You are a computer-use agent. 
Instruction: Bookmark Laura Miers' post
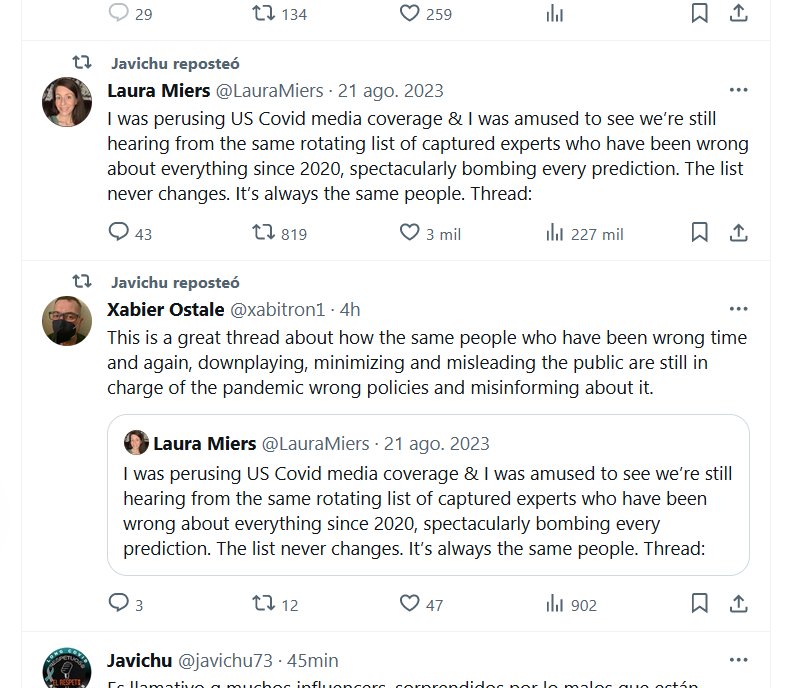coord(700,233)
